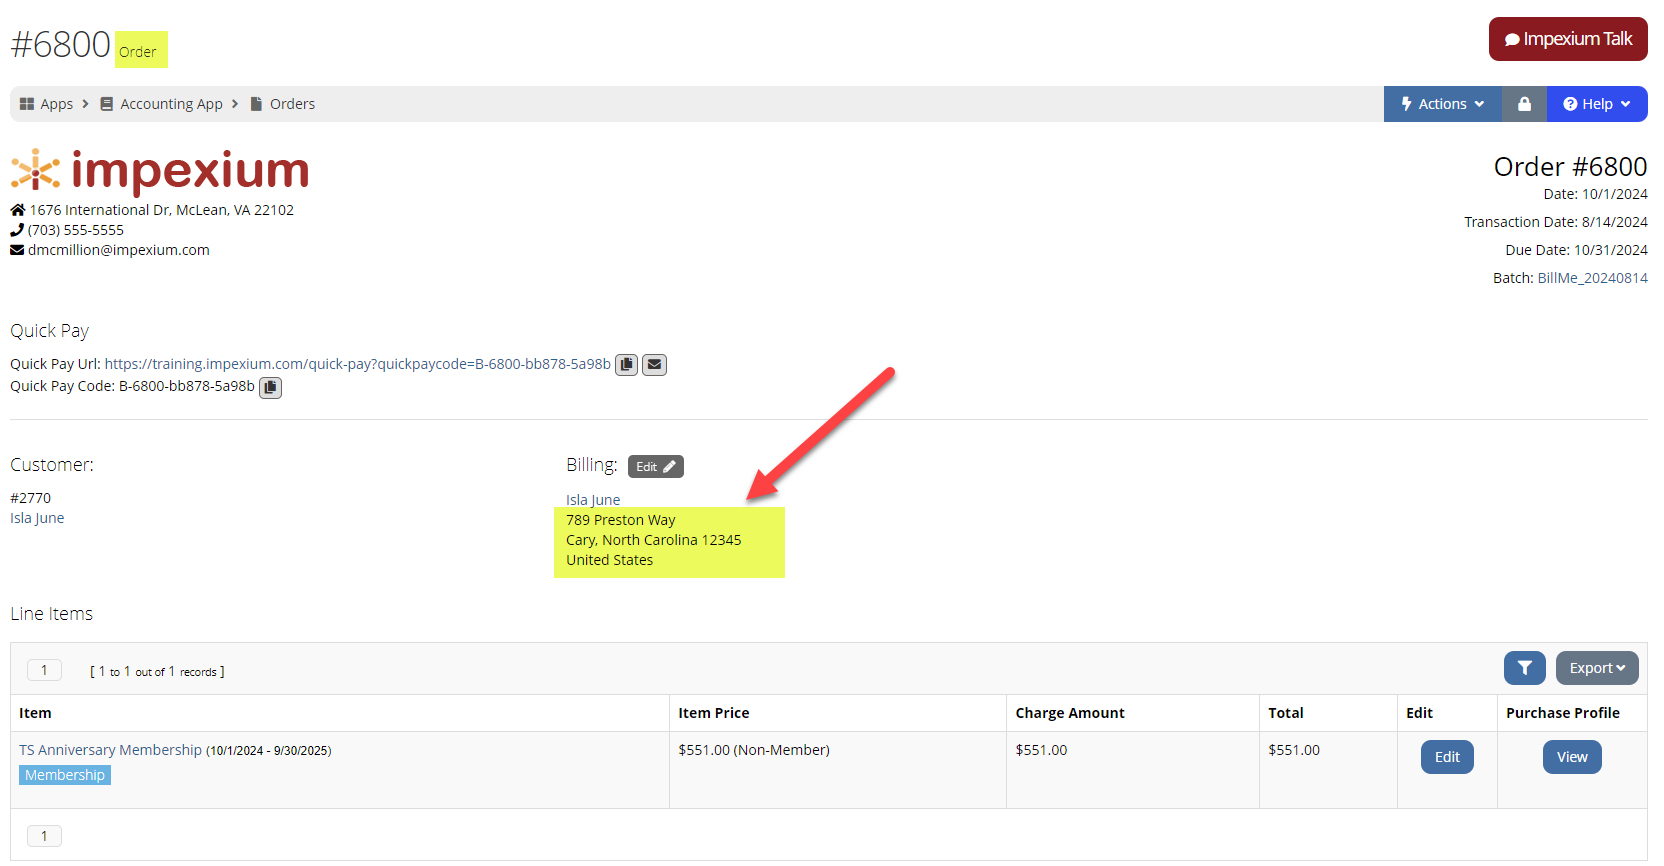Expand the Export dropdown
1664x866 pixels.
pos(1597,668)
